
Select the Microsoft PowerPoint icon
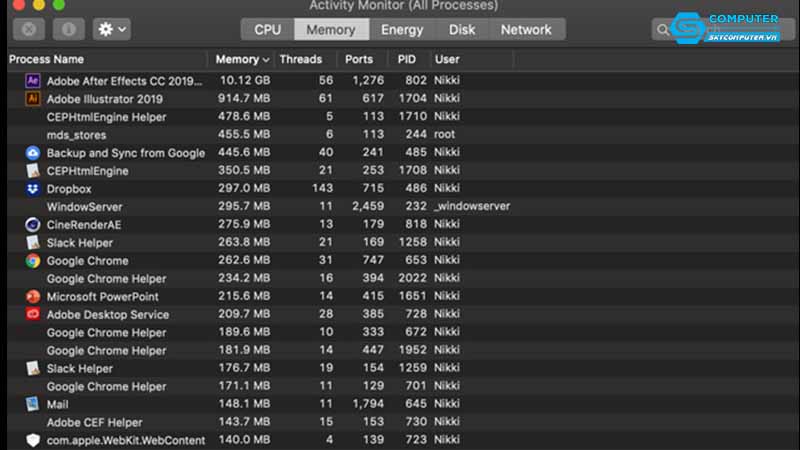(x=32, y=297)
